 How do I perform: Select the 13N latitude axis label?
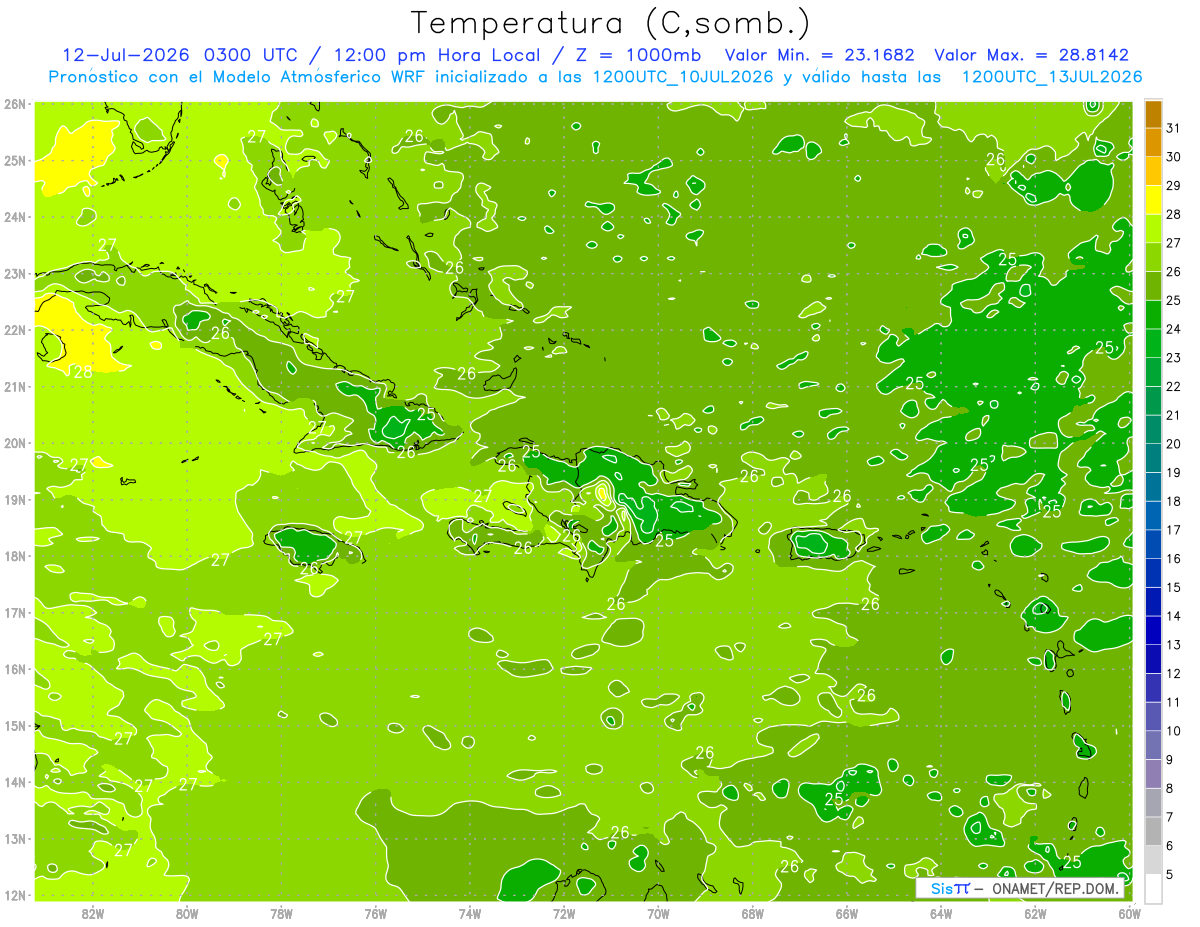pos(15,838)
